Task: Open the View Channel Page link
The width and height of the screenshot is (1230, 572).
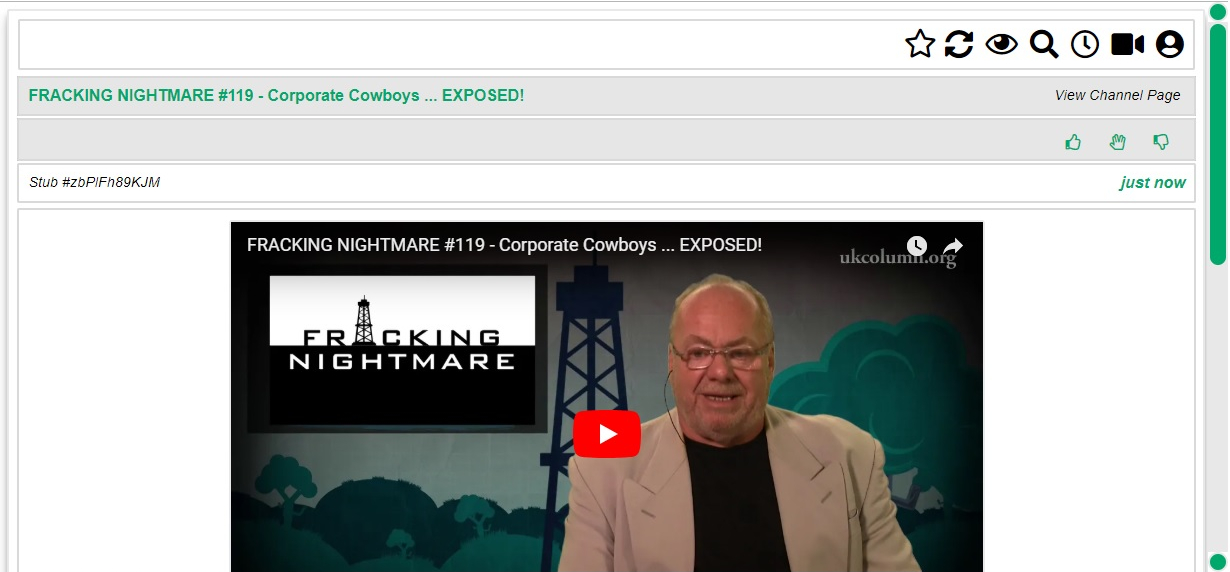Action: coord(1117,95)
